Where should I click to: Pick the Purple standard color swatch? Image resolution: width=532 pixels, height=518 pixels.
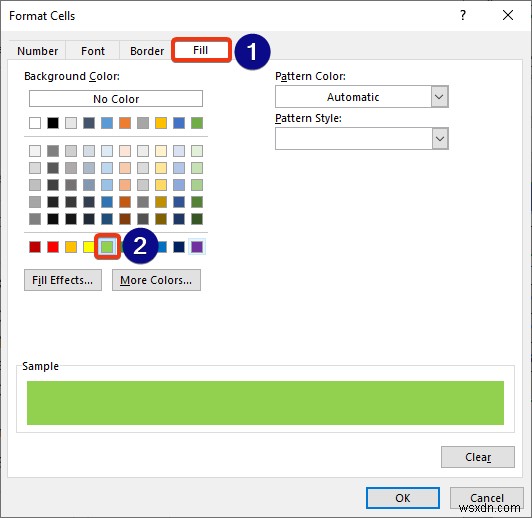click(x=197, y=247)
